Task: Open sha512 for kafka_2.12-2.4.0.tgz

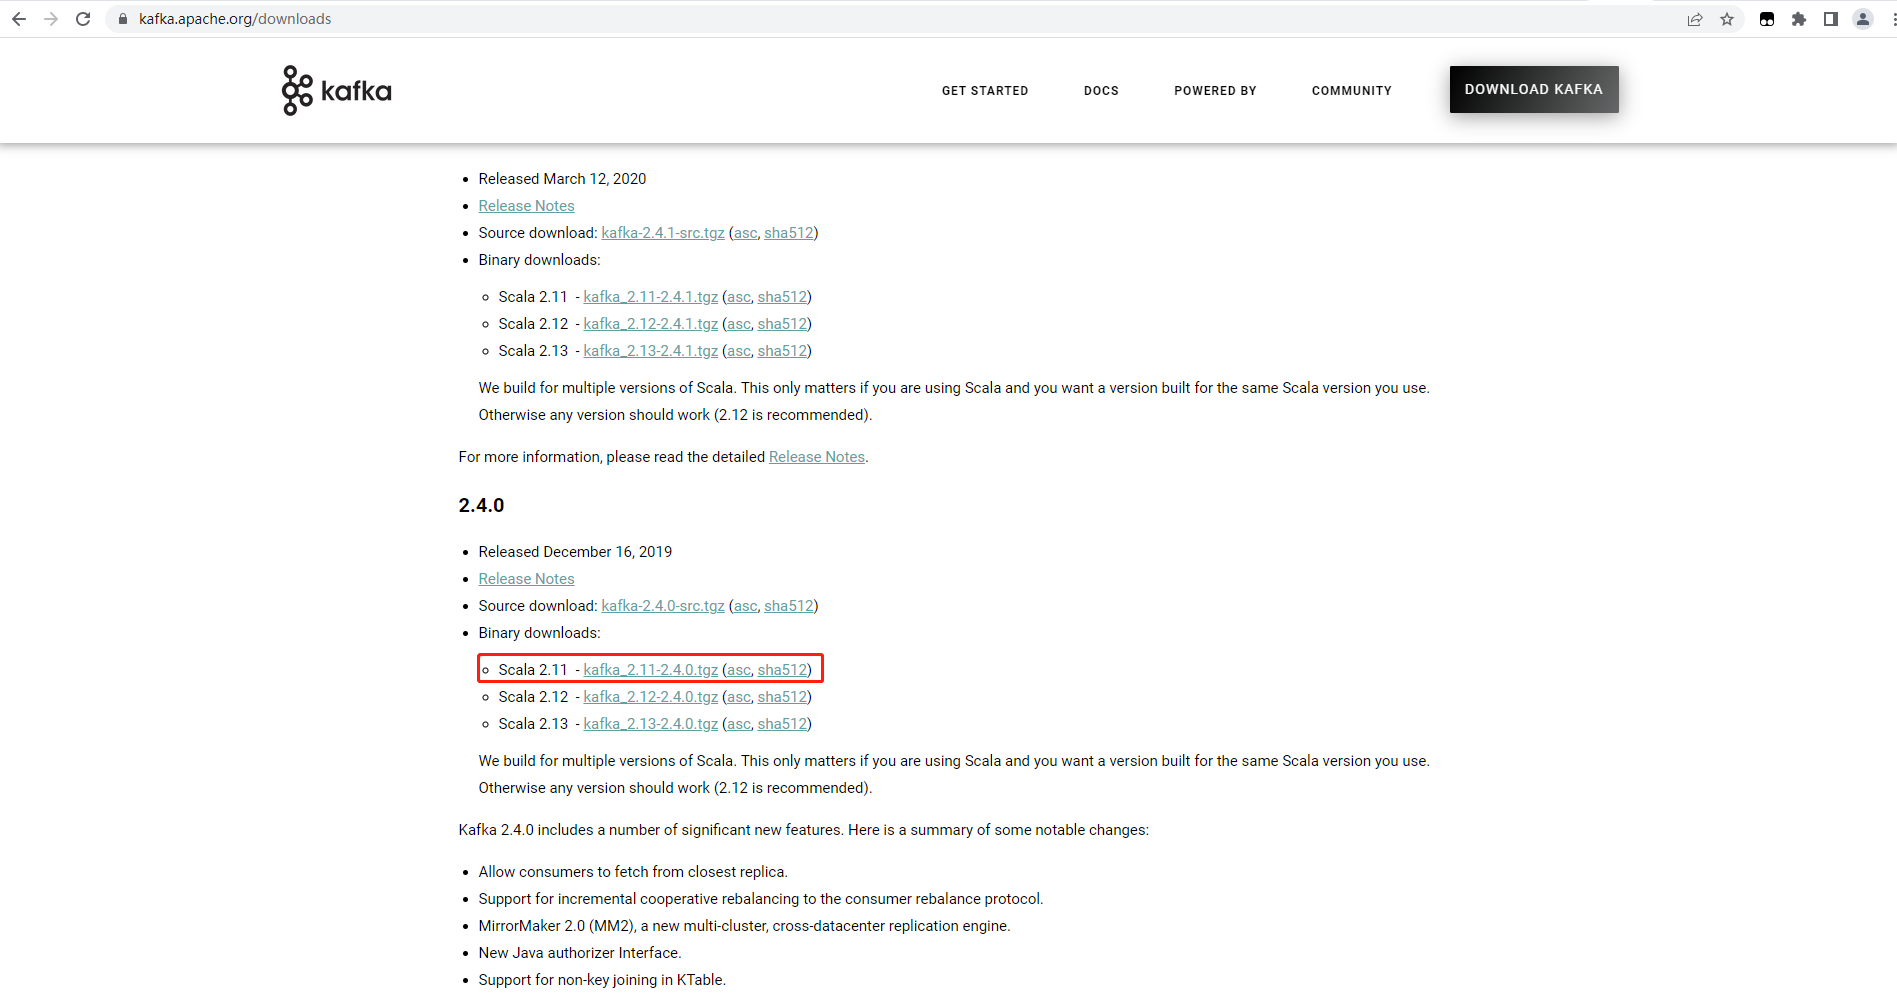Action: tap(782, 697)
